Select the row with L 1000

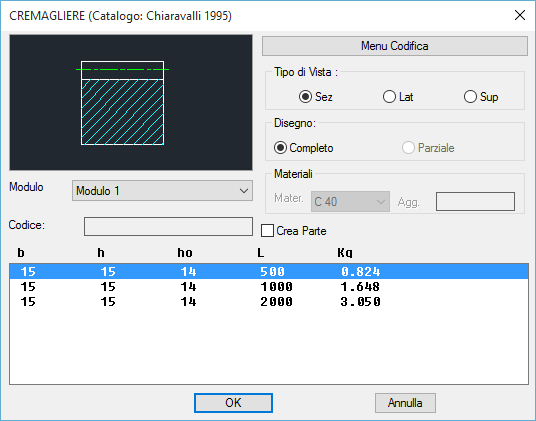(x=269, y=287)
